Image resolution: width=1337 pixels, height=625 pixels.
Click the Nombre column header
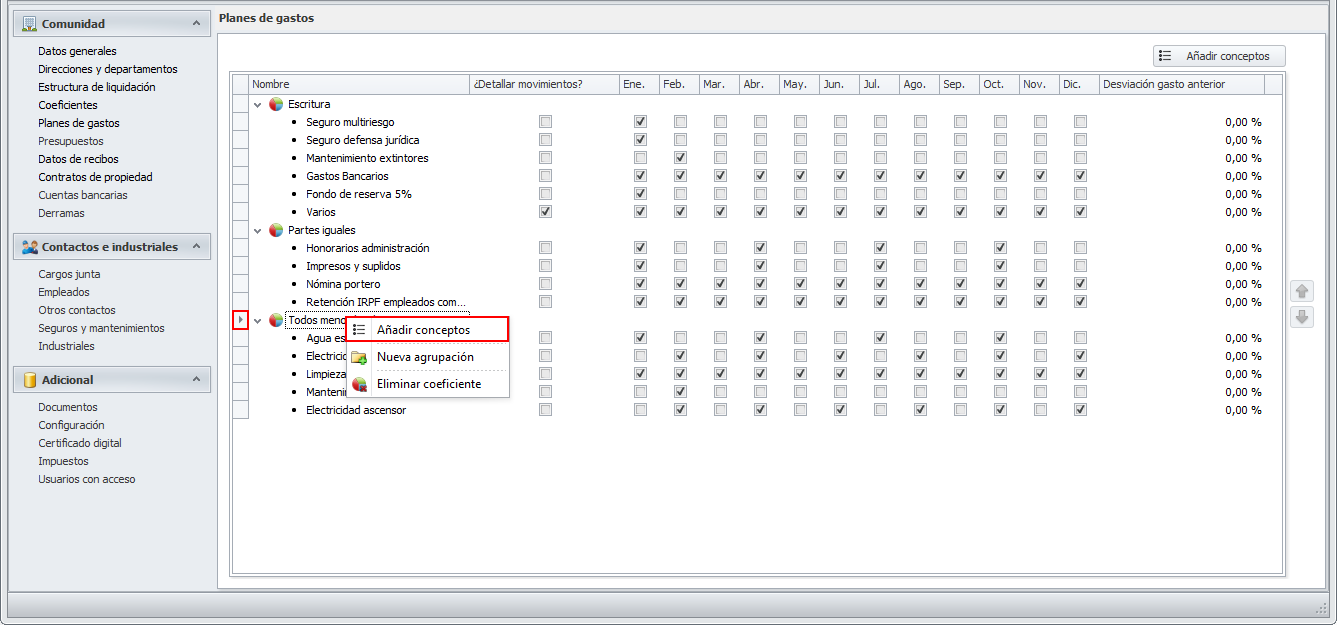pos(359,84)
